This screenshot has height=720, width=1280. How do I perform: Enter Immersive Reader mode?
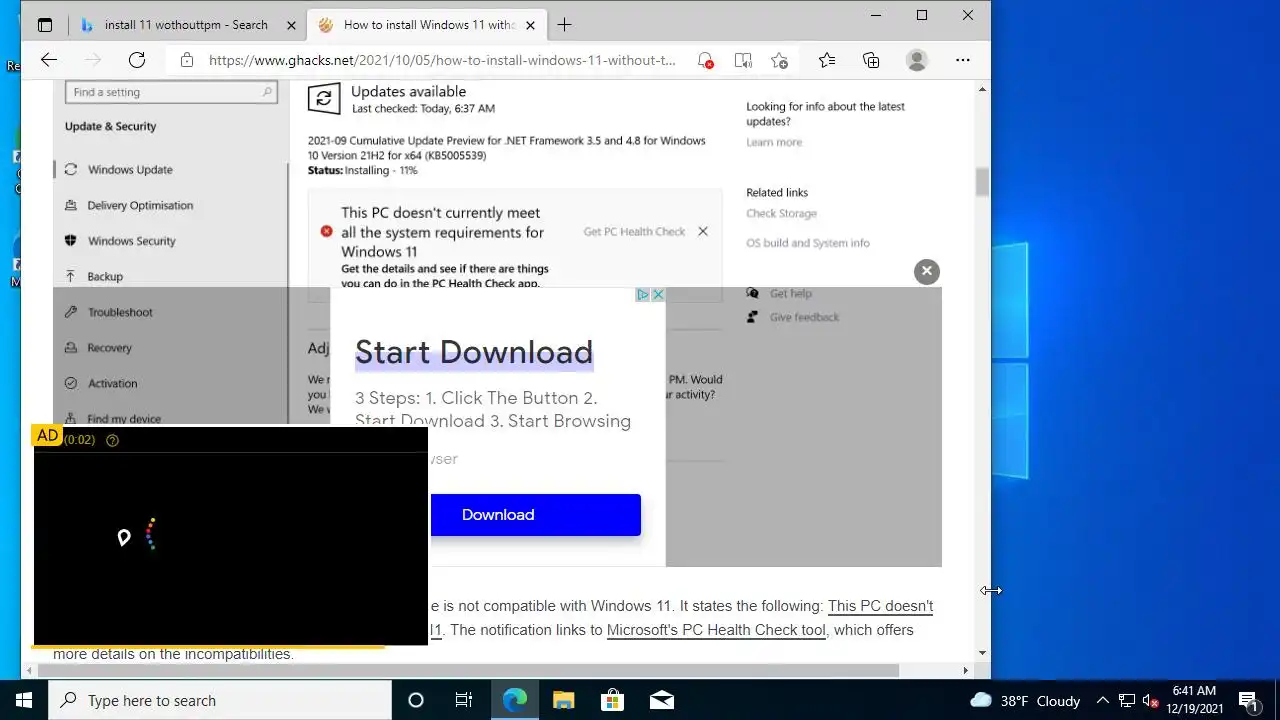pos(743,60)
